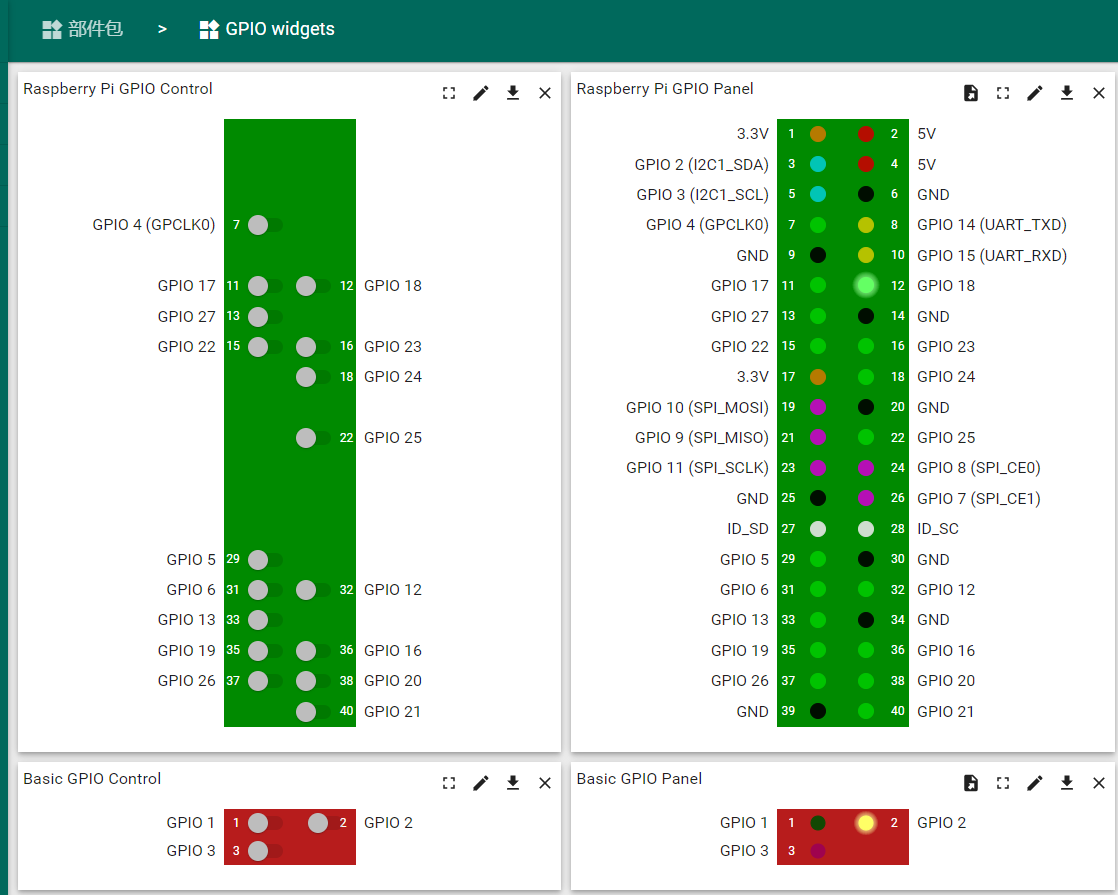Screen dimensions: 1118x895
Task: Toggle GPIO 25 switch on pin 22
Action: tap(313, 437)
